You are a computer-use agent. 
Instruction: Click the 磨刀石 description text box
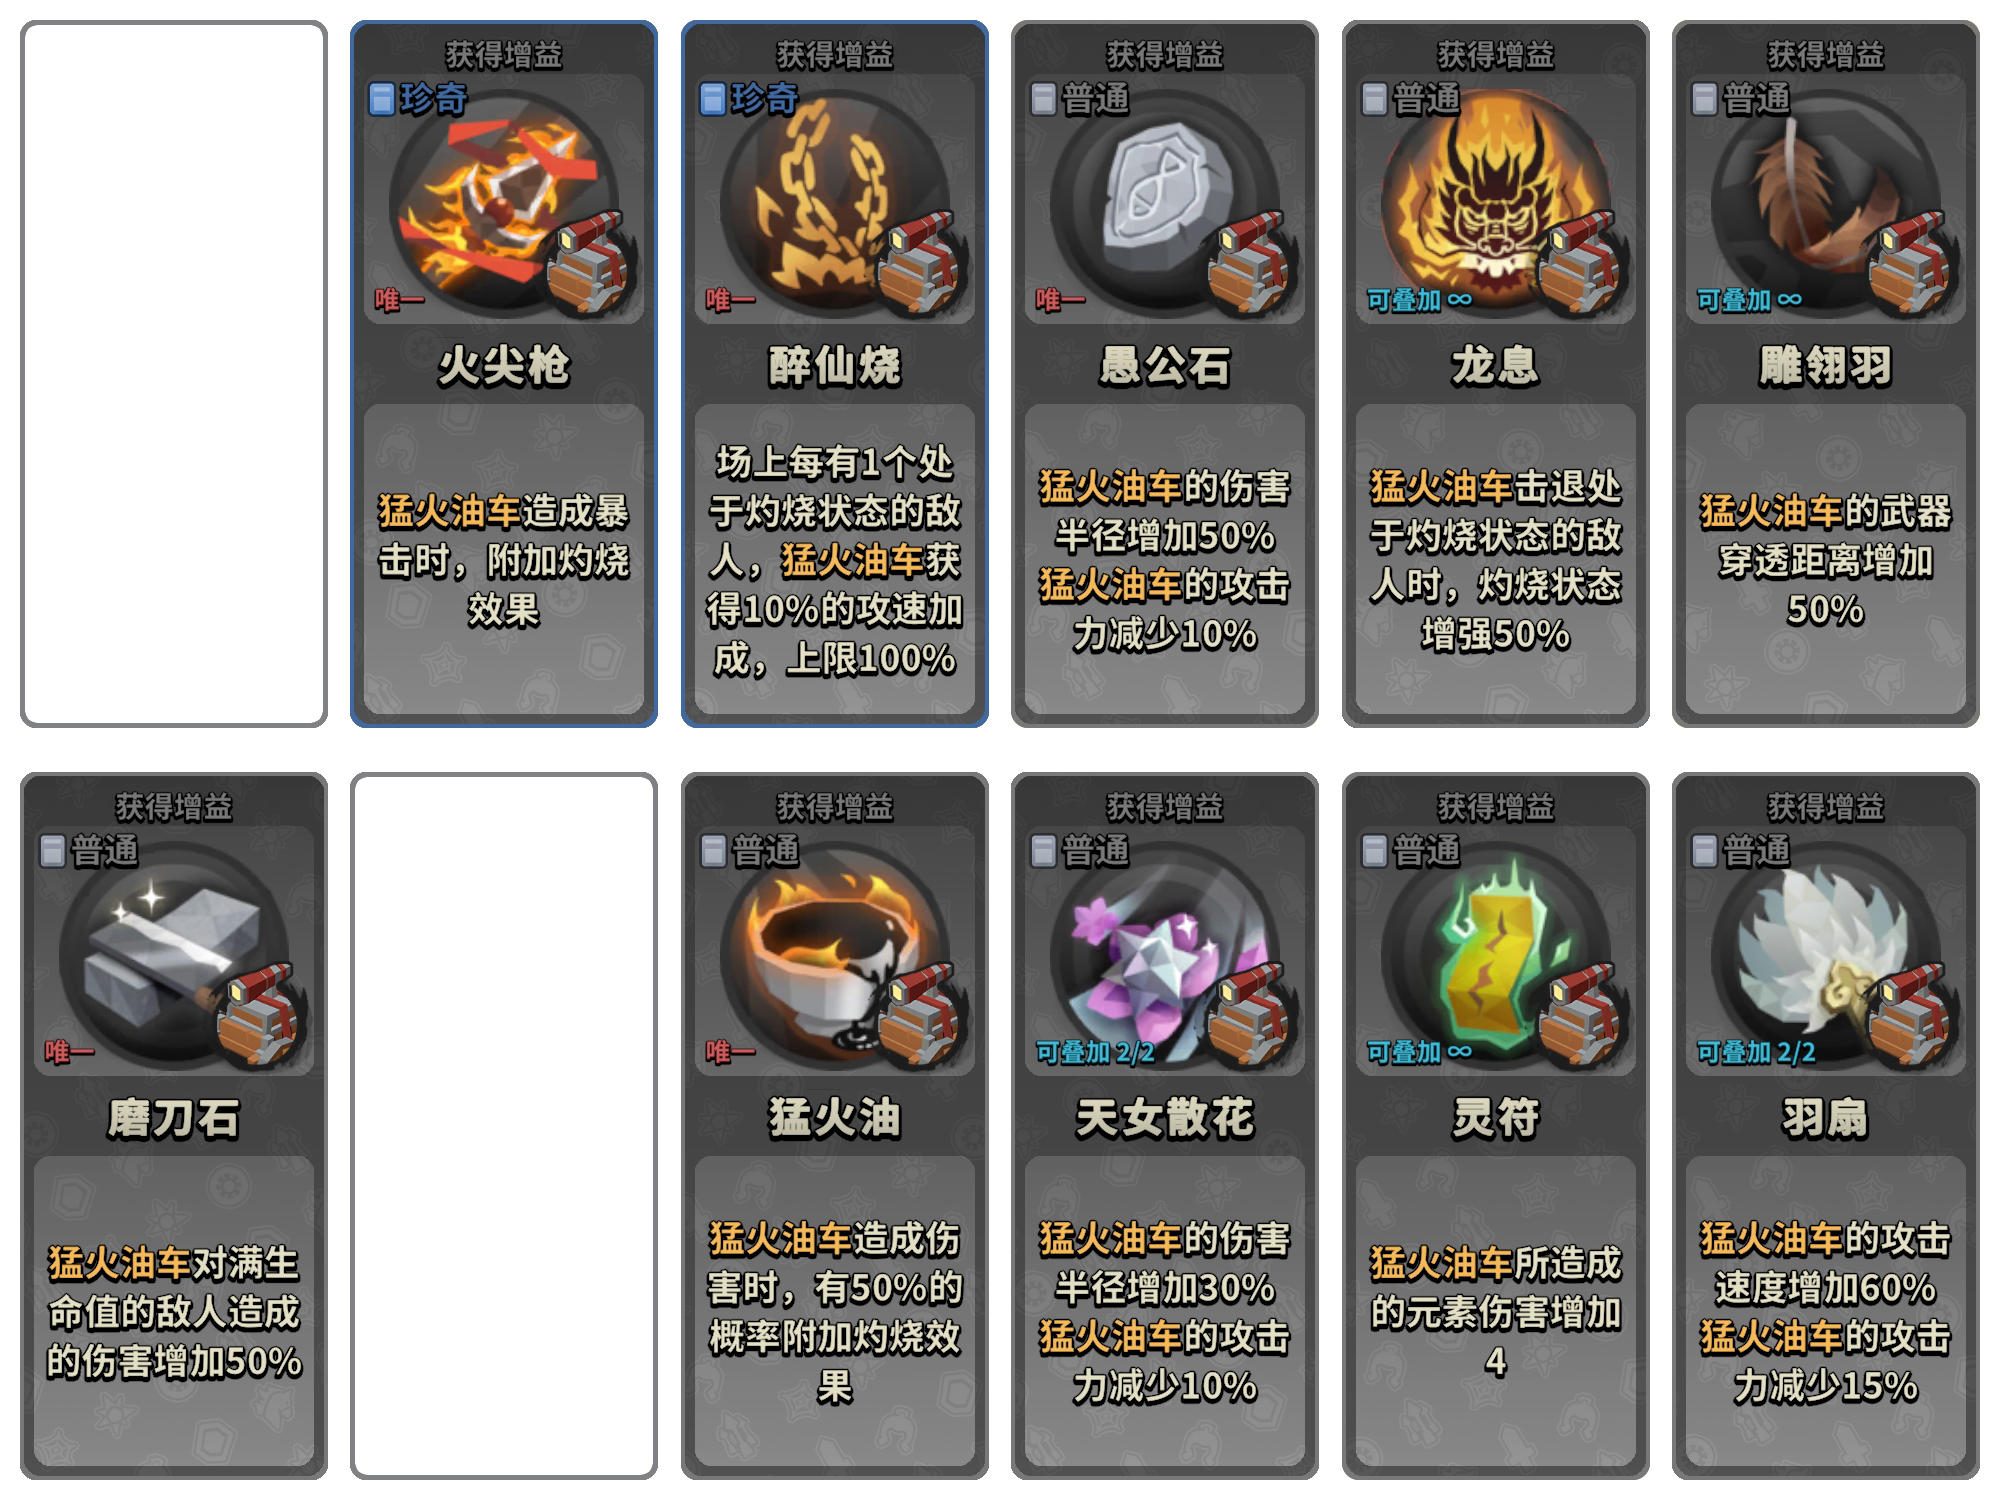pyautogui.click(x=173, y=1311)
